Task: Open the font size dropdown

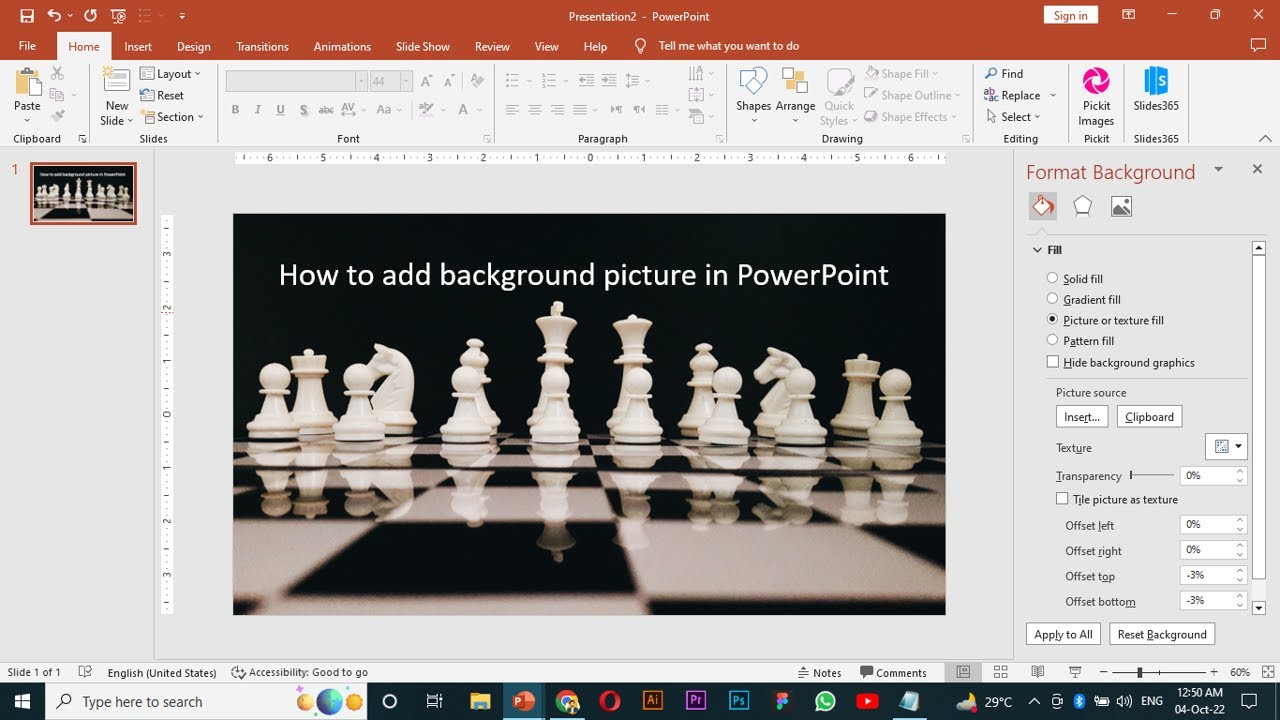Action: pos(406,81)
